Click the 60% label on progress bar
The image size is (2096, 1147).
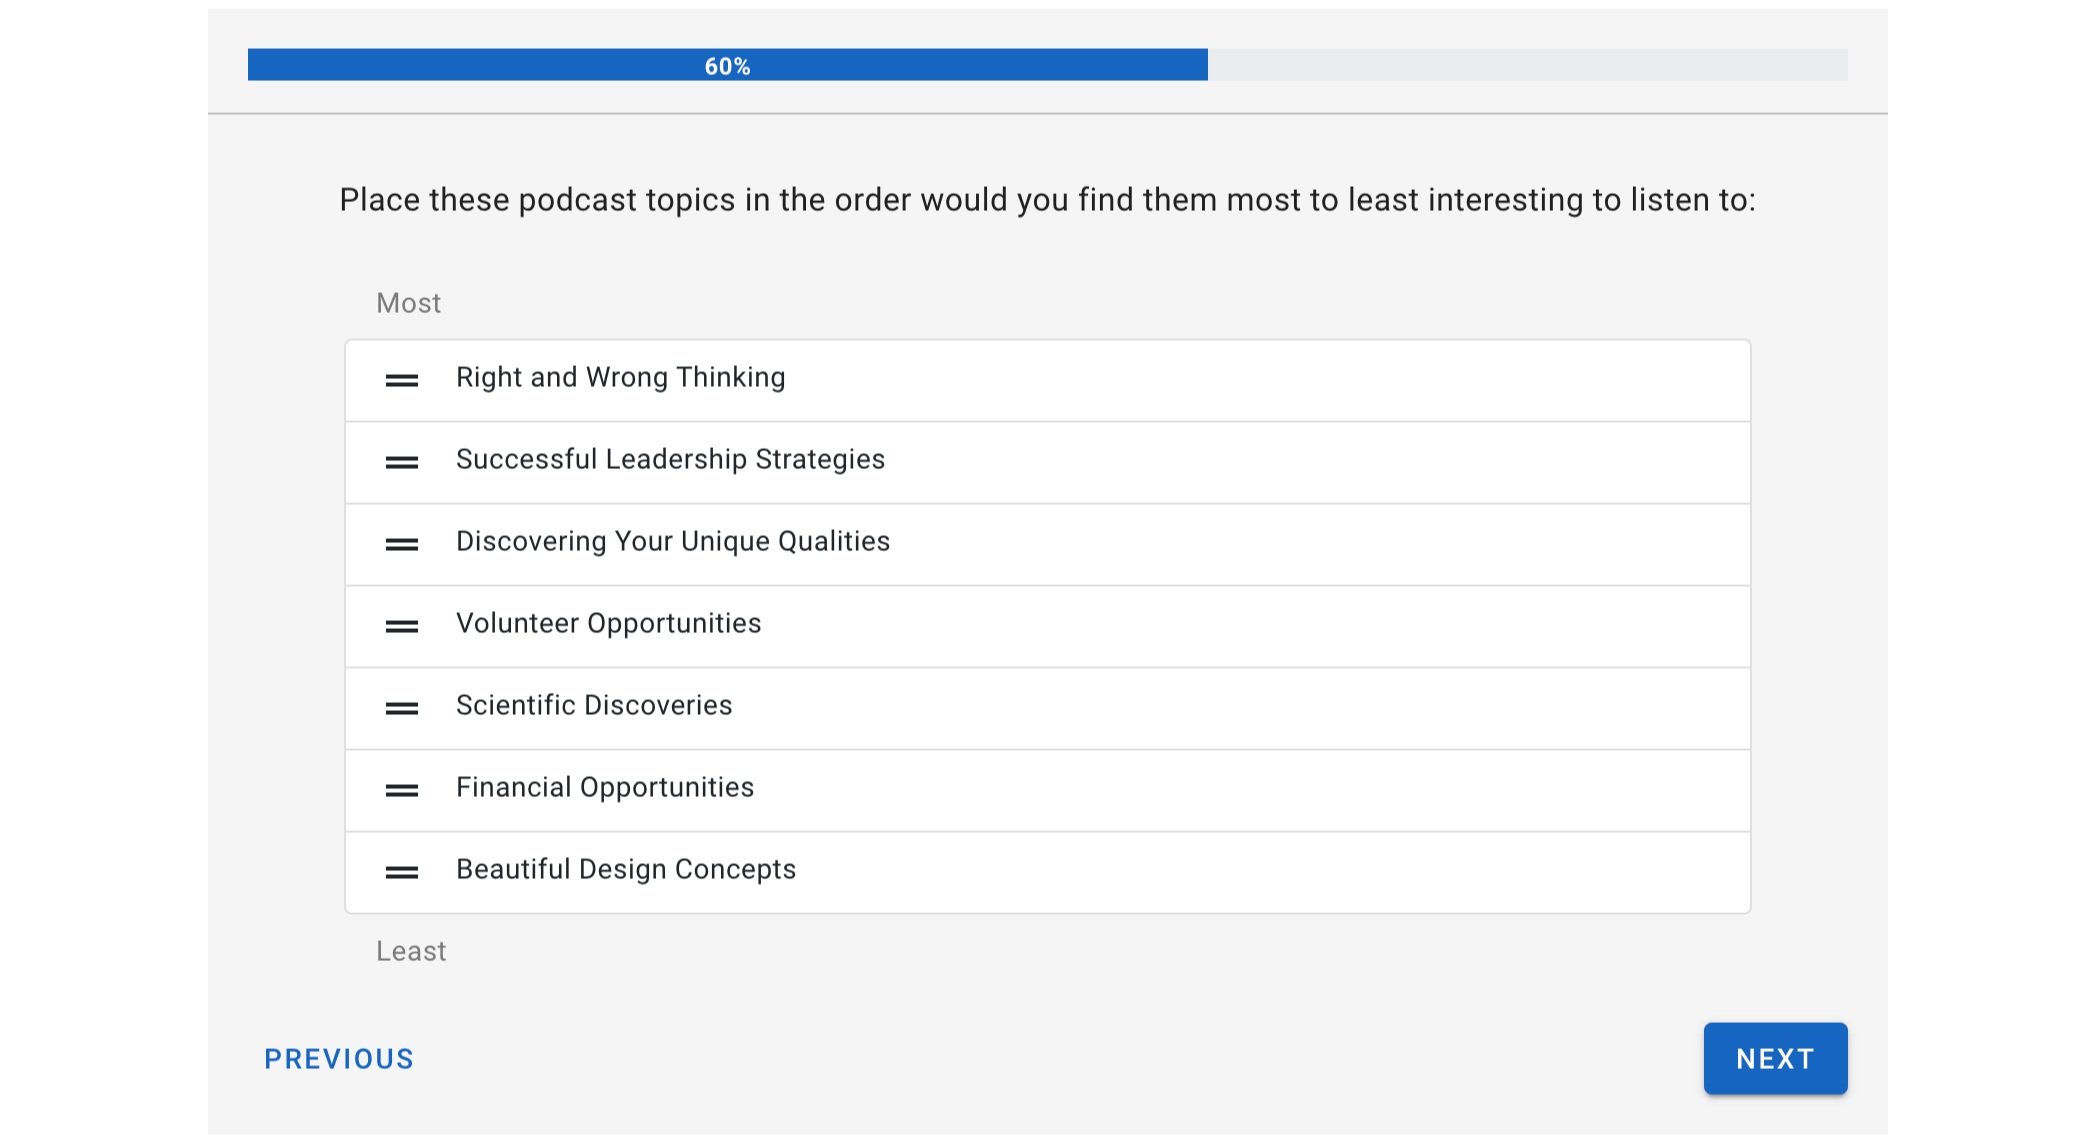(x=727, y=66)
